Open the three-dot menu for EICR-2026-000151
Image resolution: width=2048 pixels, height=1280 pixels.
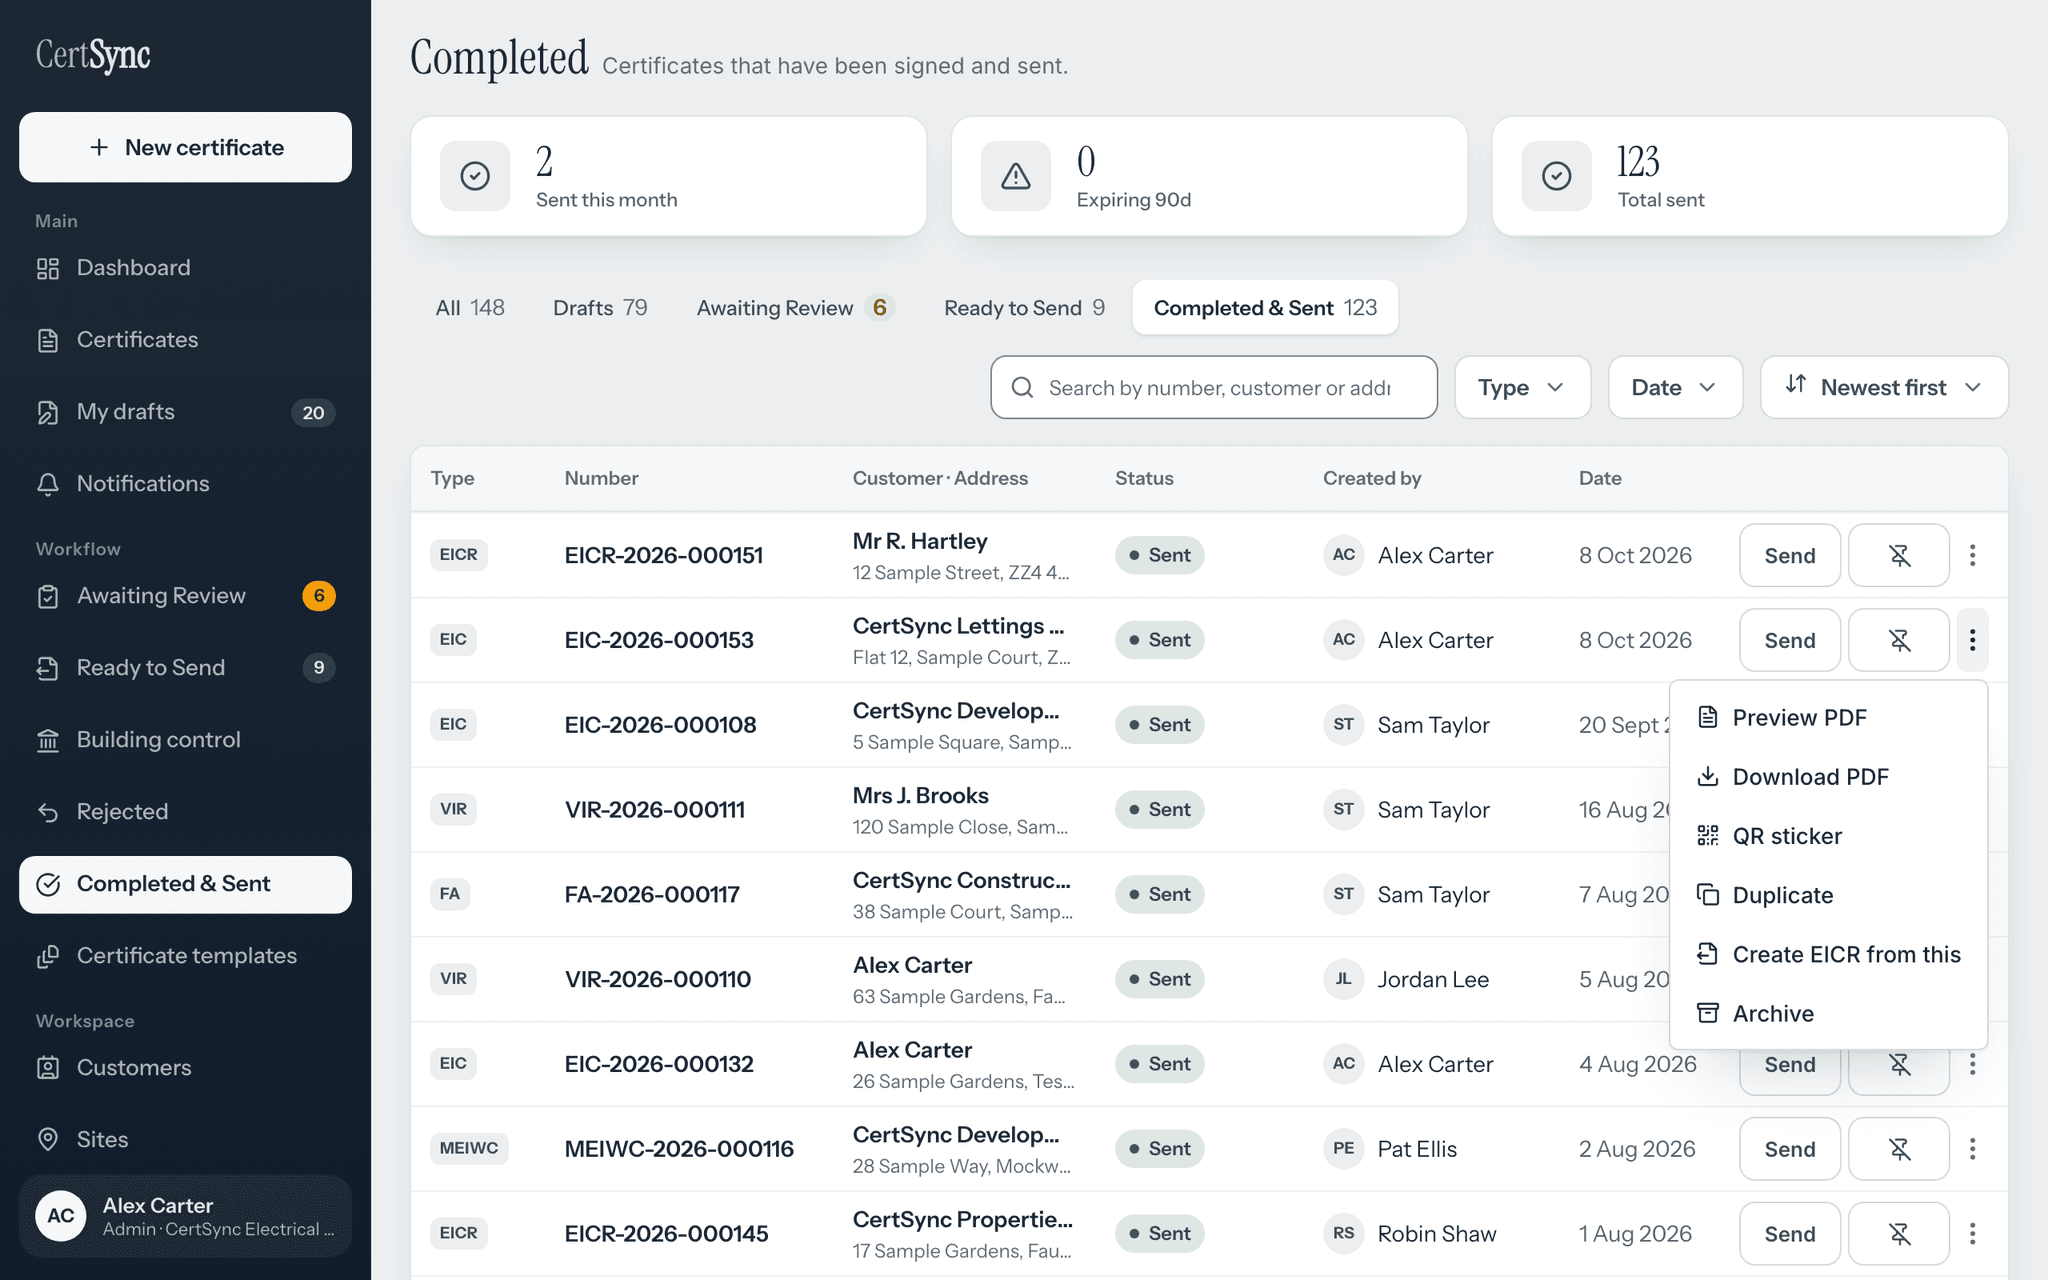click(1972, 555)
